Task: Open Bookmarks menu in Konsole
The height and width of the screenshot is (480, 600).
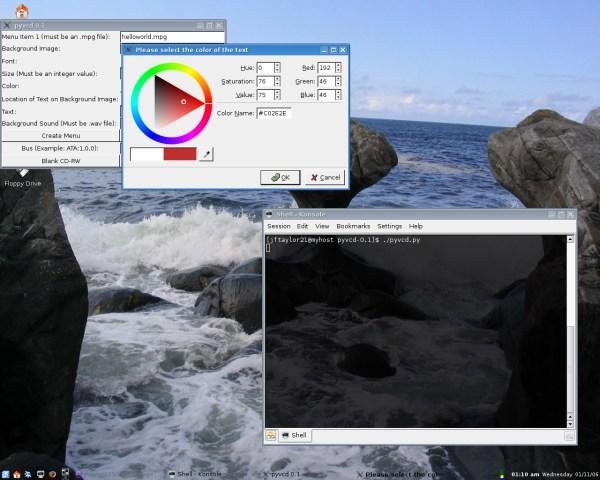Action: coord(353,226)
